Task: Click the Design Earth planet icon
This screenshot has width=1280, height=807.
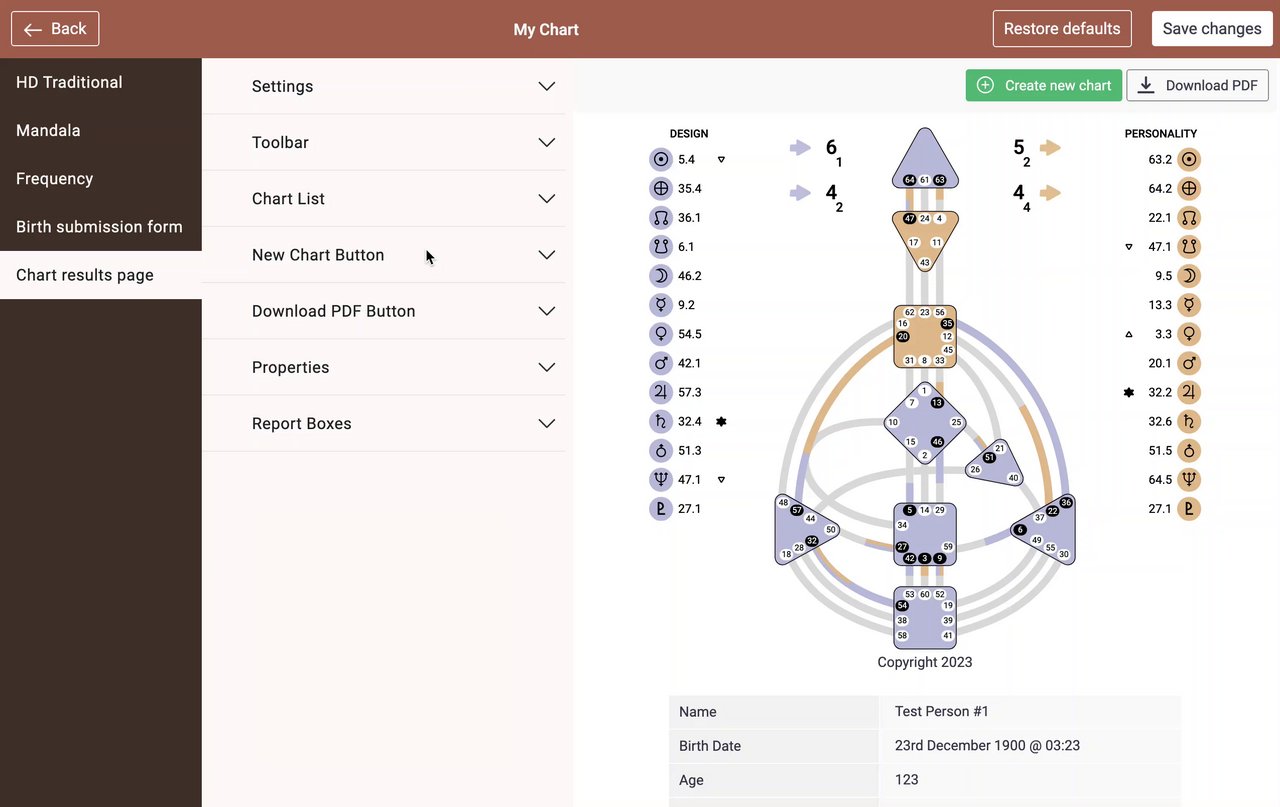Action: click(660, 188)
